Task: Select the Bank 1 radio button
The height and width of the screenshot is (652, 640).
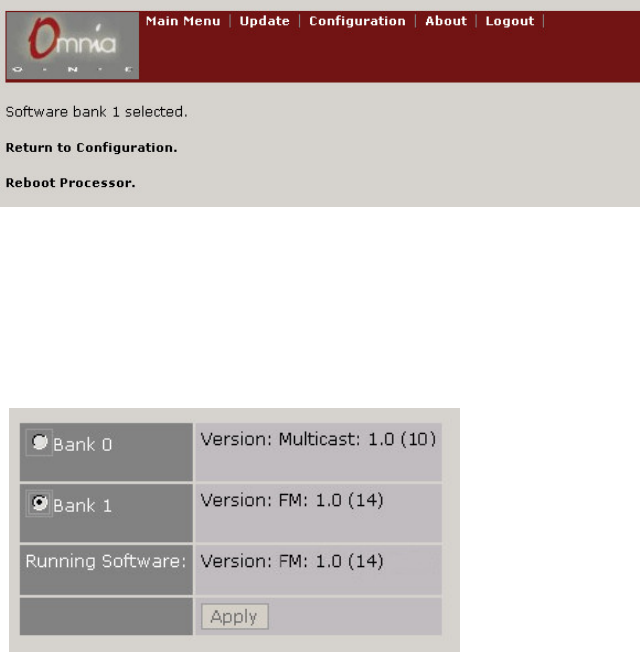Action: click(x=40, y=504)
